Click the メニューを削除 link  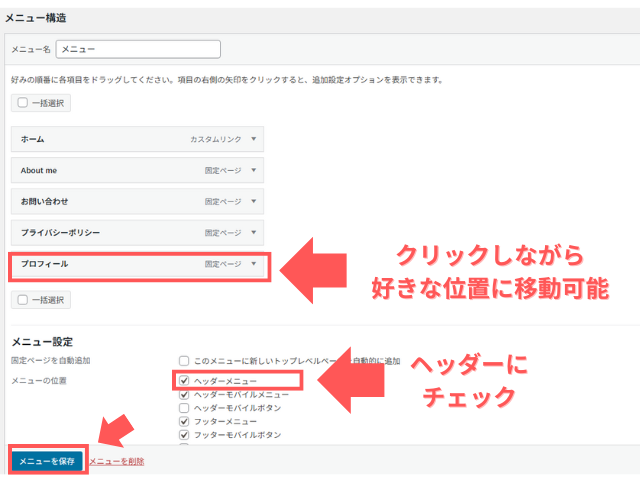pos(116,461)
